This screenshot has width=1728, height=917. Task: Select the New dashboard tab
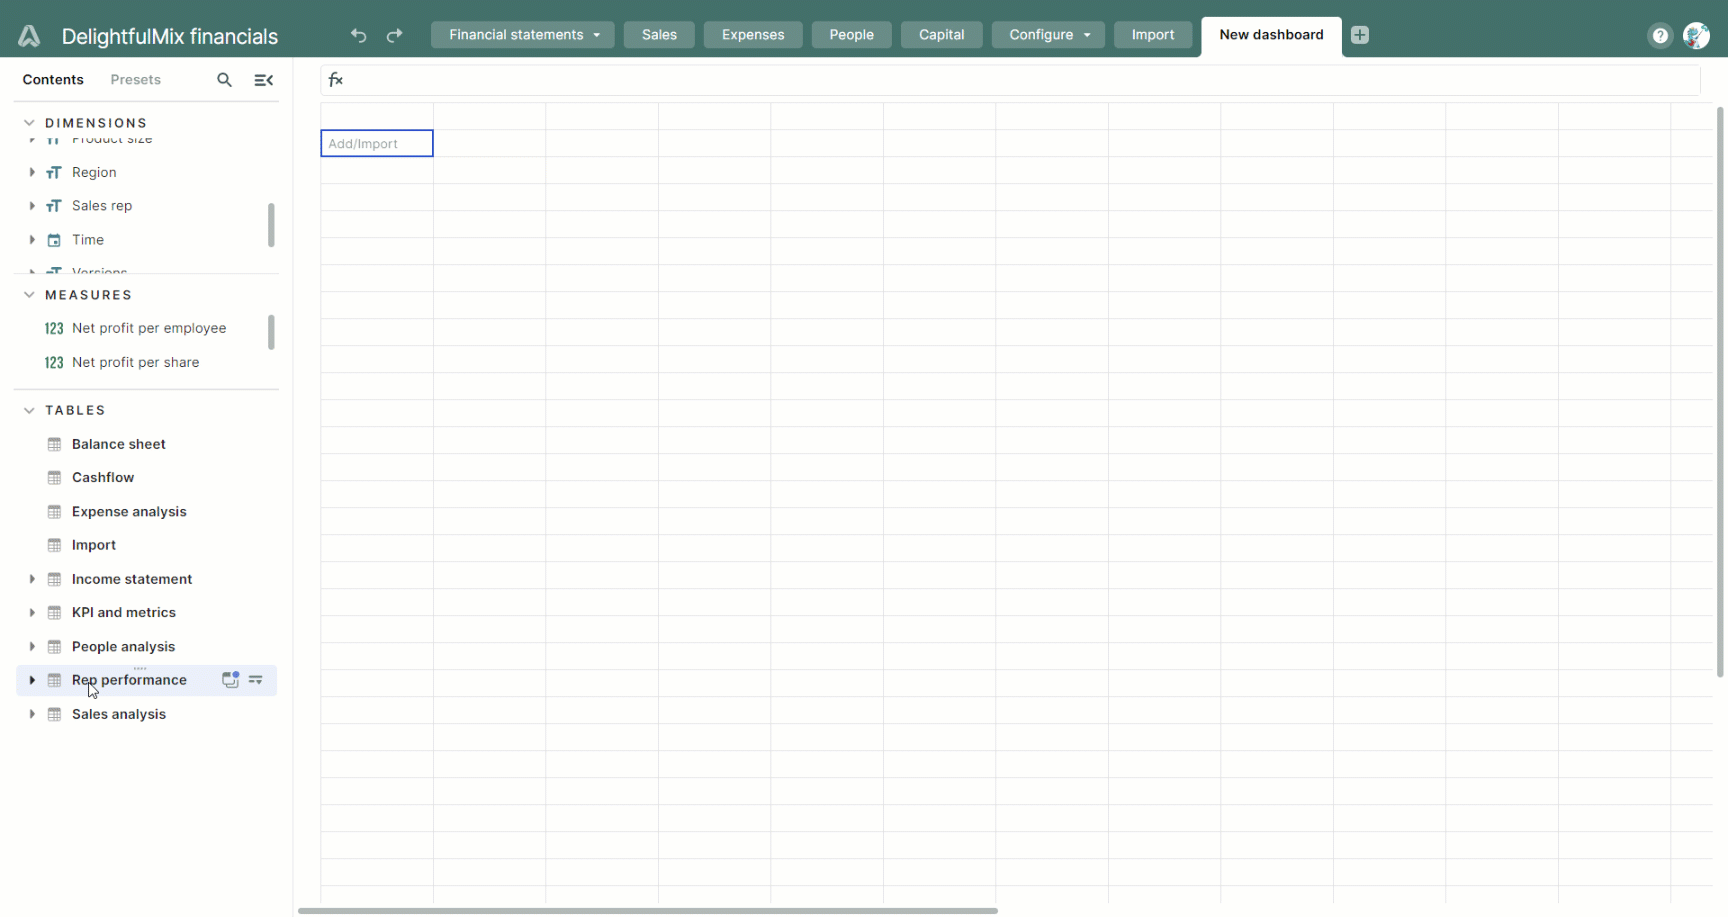point(1271,35)
